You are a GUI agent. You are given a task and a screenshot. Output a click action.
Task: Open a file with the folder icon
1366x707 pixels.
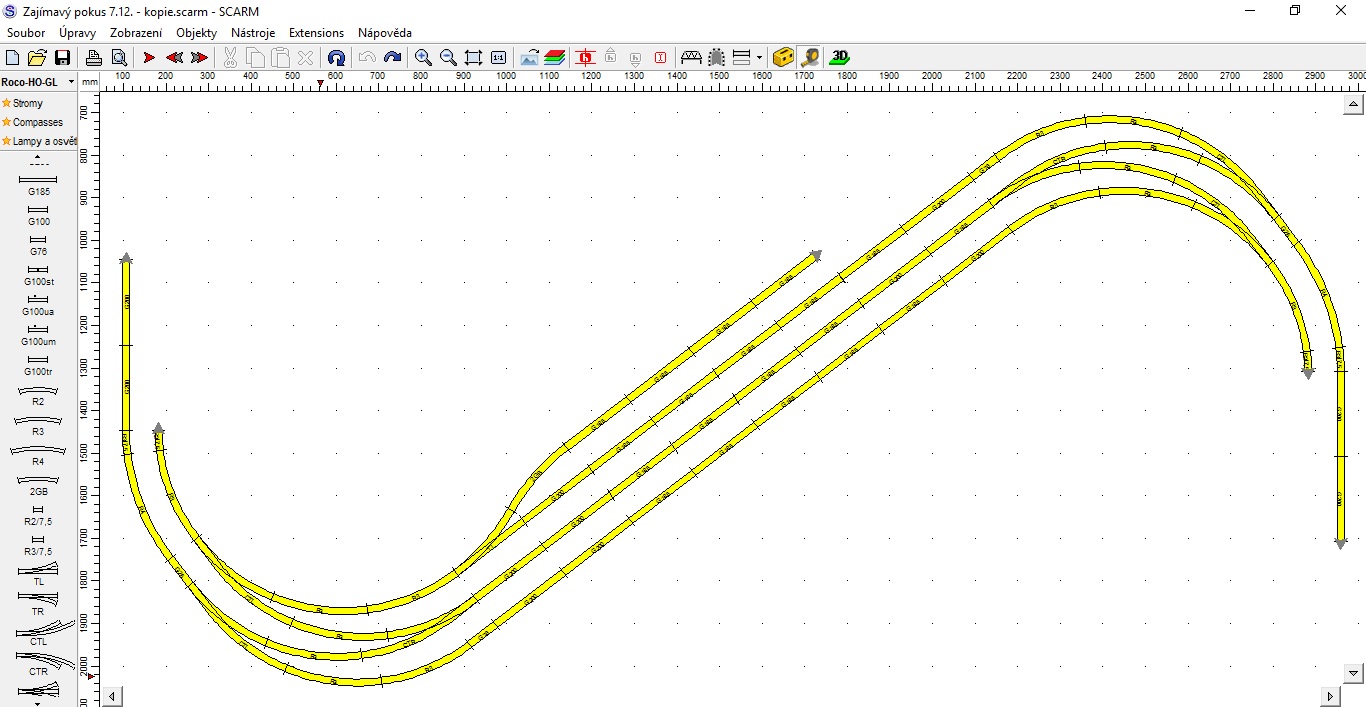tap(37, 58)
